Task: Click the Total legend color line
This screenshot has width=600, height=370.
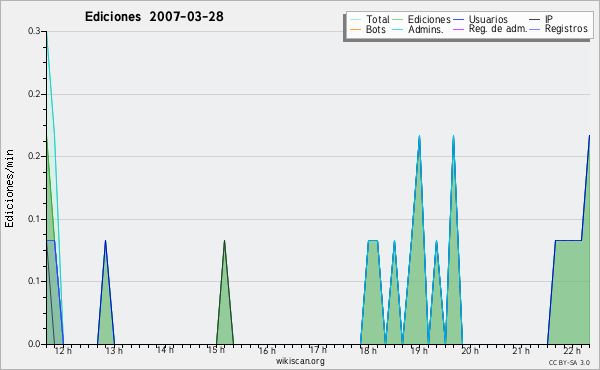Action: click(355, 20)
